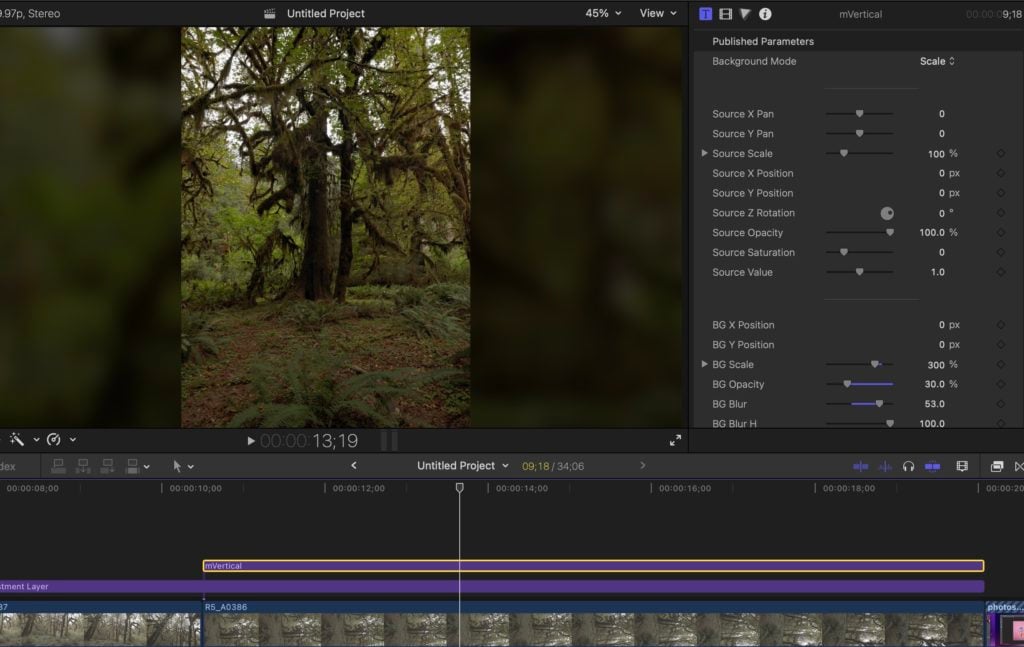Open clip appearance filmstrip icon
1024x647 pixels.
coord(962,466)
